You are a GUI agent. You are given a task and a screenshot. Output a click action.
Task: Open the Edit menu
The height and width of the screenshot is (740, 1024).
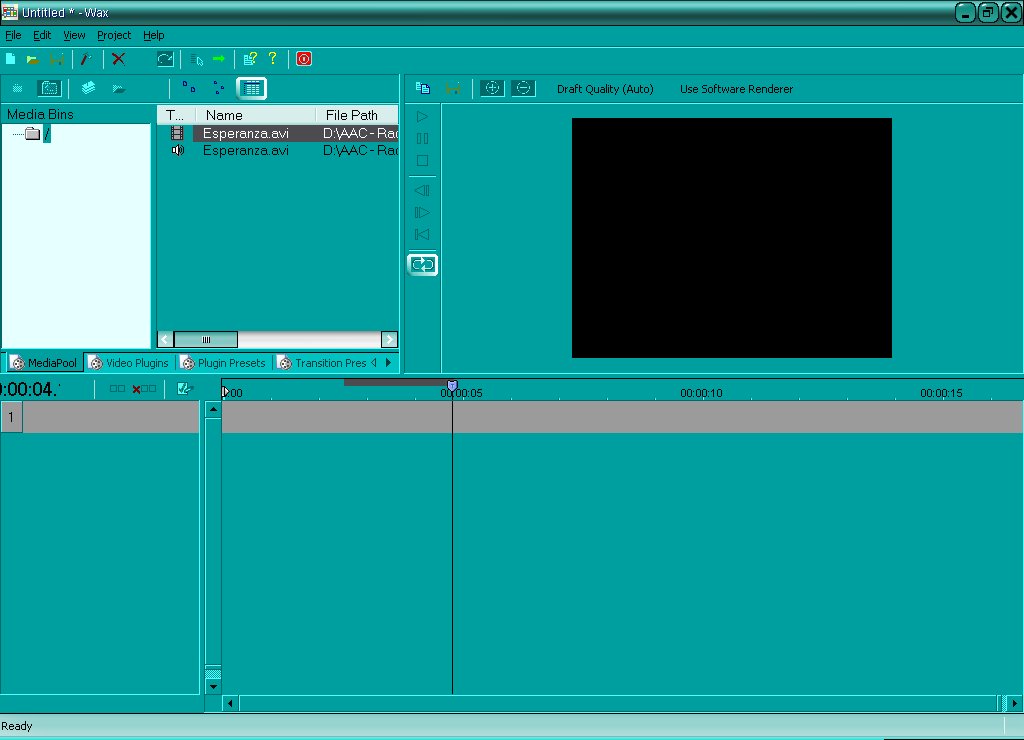click(x=42, y=35)
